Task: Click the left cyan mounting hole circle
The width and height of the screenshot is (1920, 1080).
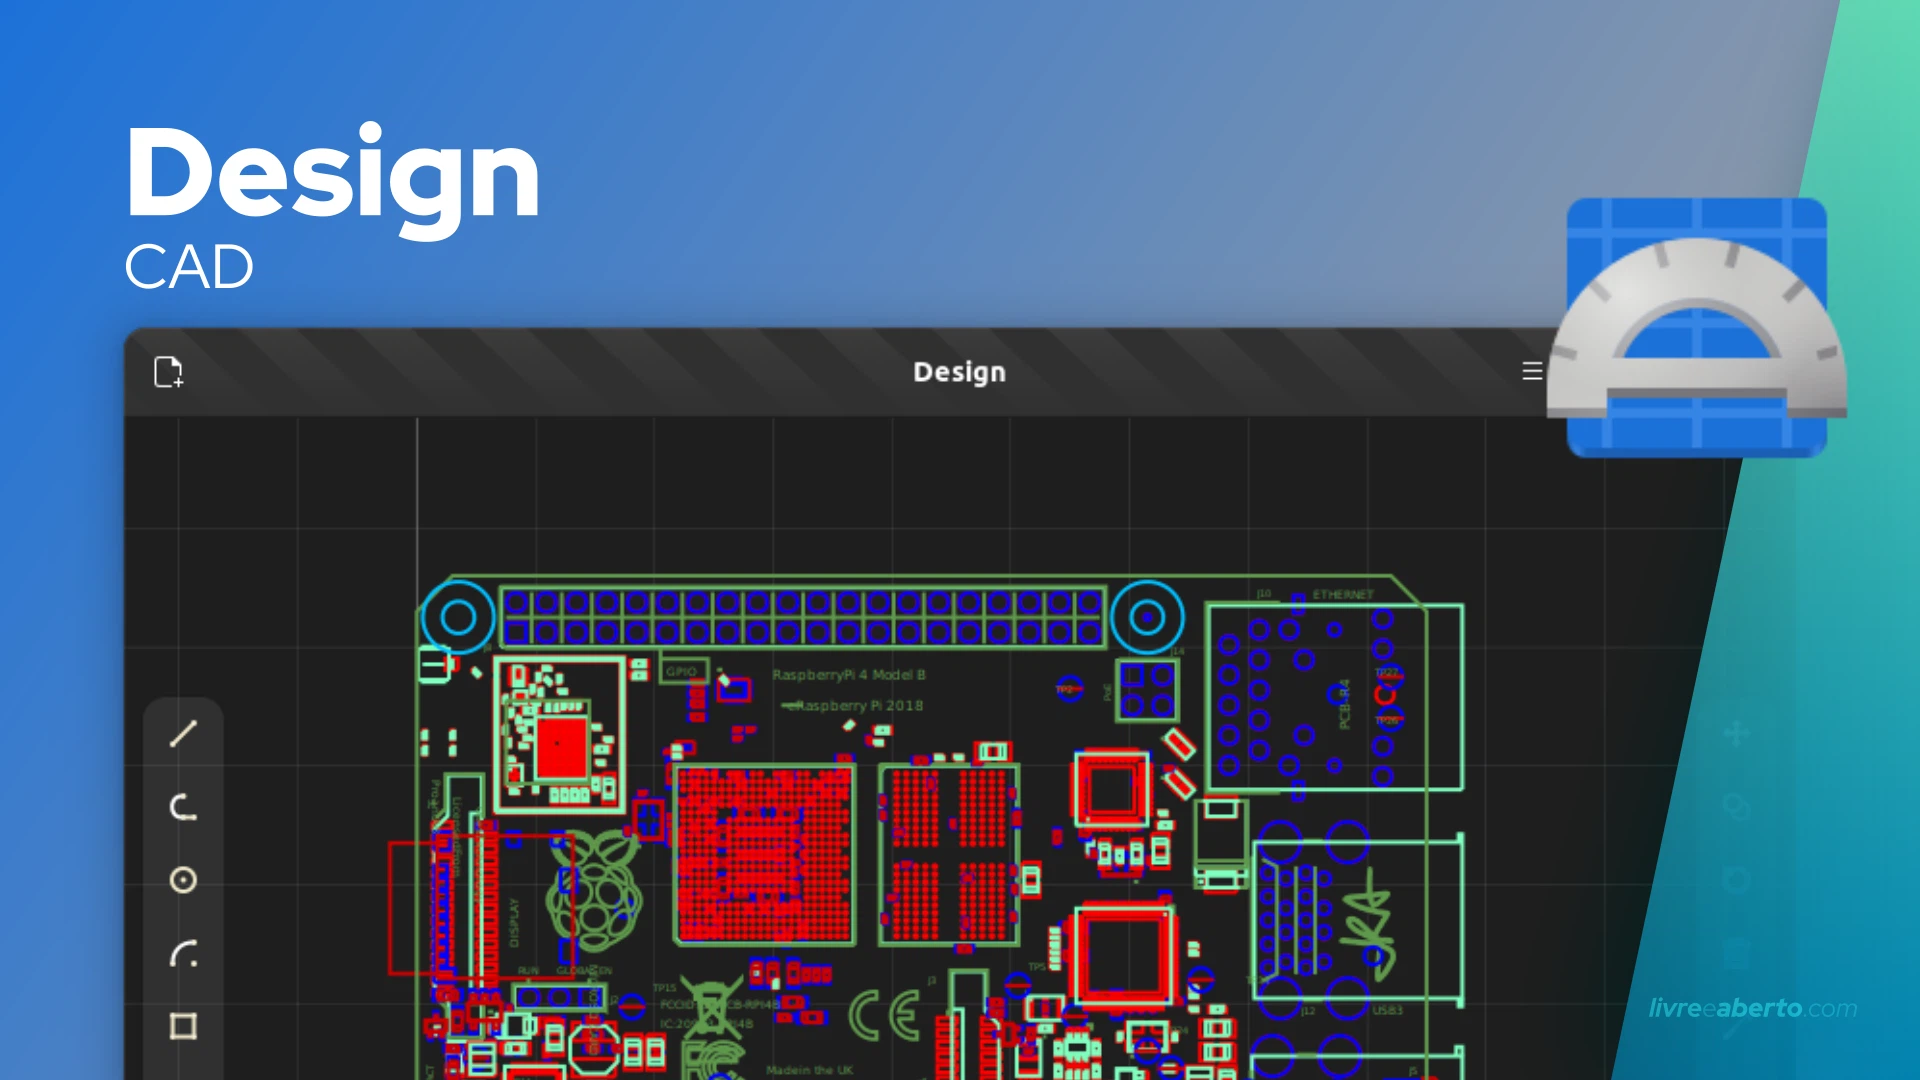Action: pyautogui.click(x=457, y=618)
